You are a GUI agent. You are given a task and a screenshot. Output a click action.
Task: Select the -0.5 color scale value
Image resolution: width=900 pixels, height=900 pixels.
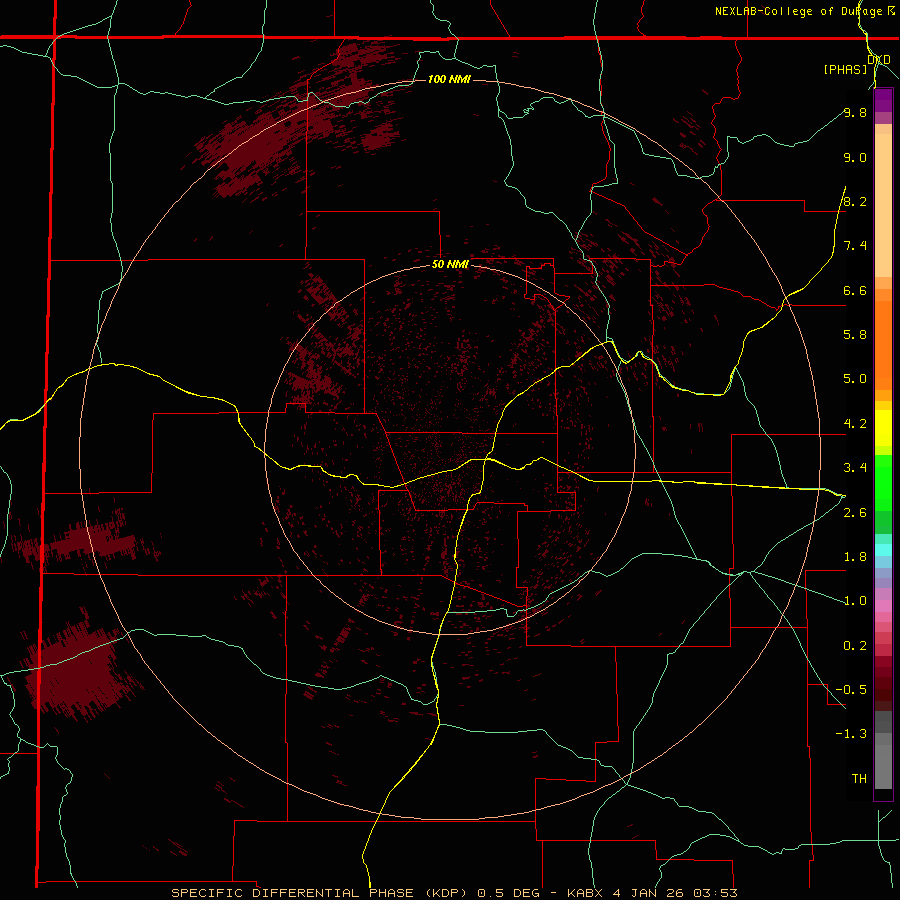coord(851,690)
